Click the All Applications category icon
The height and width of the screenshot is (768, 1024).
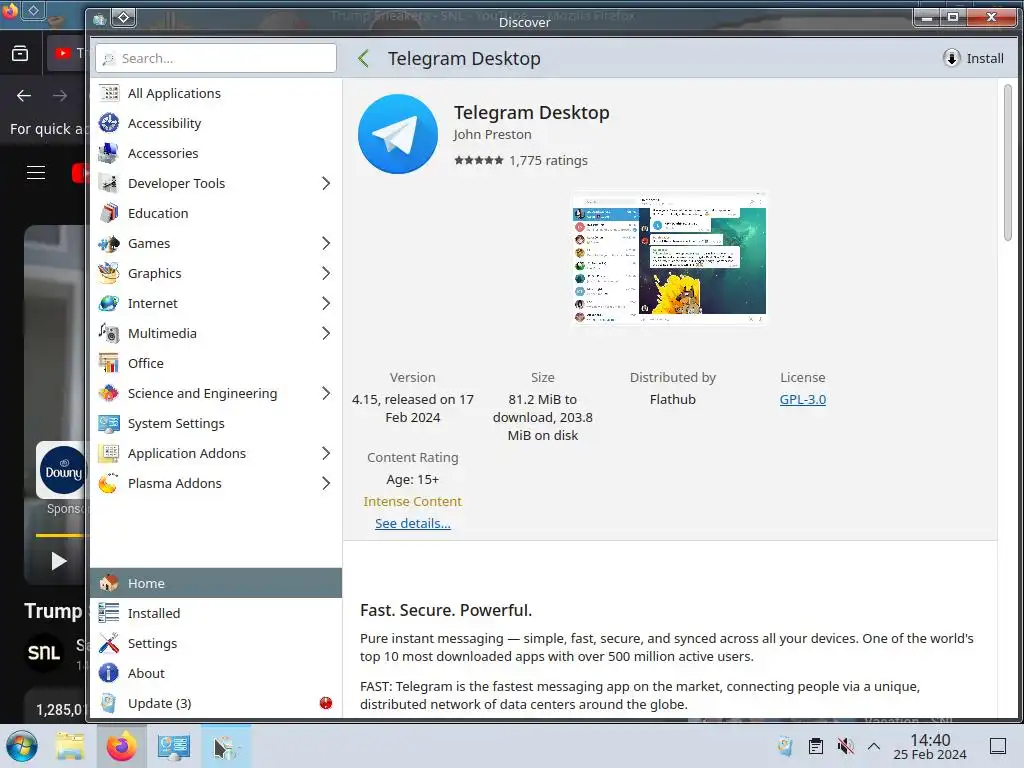pos(108,93)
